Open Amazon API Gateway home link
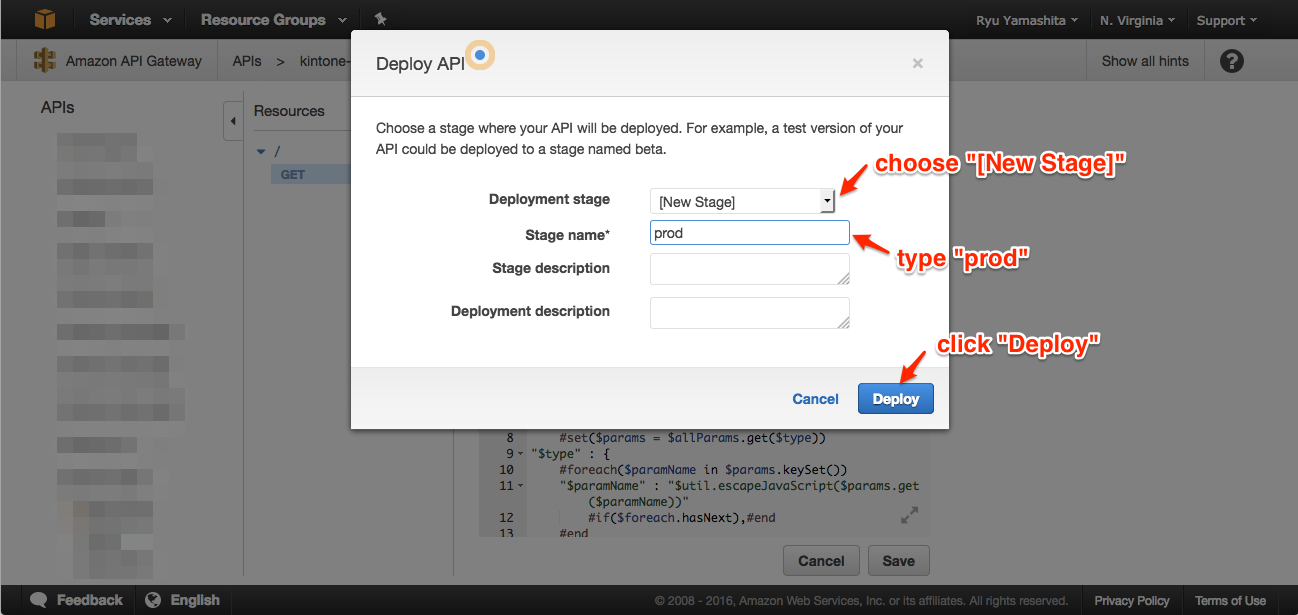Image resolution: width=1298 pixels, height=615 pixels. click(133, 61)
